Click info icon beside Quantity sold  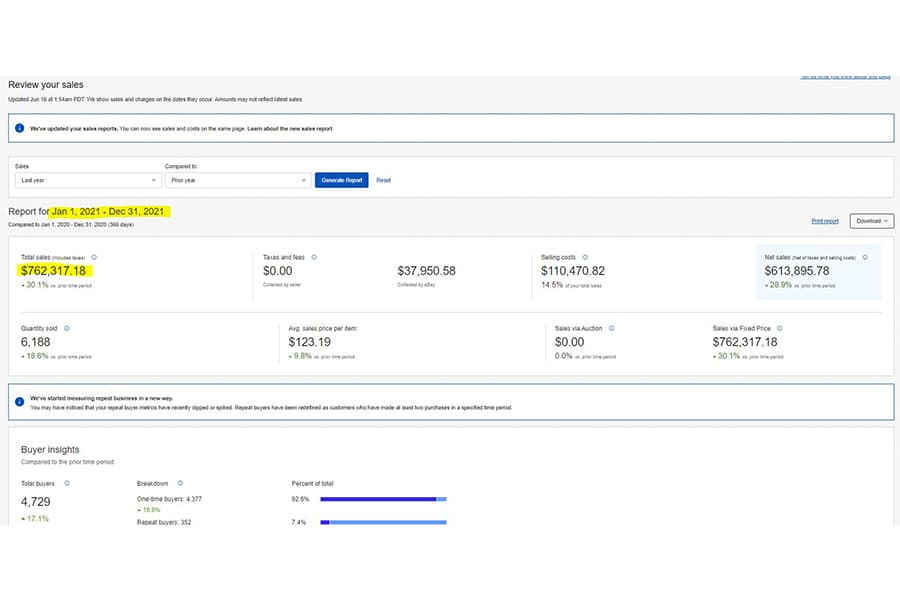67,328
